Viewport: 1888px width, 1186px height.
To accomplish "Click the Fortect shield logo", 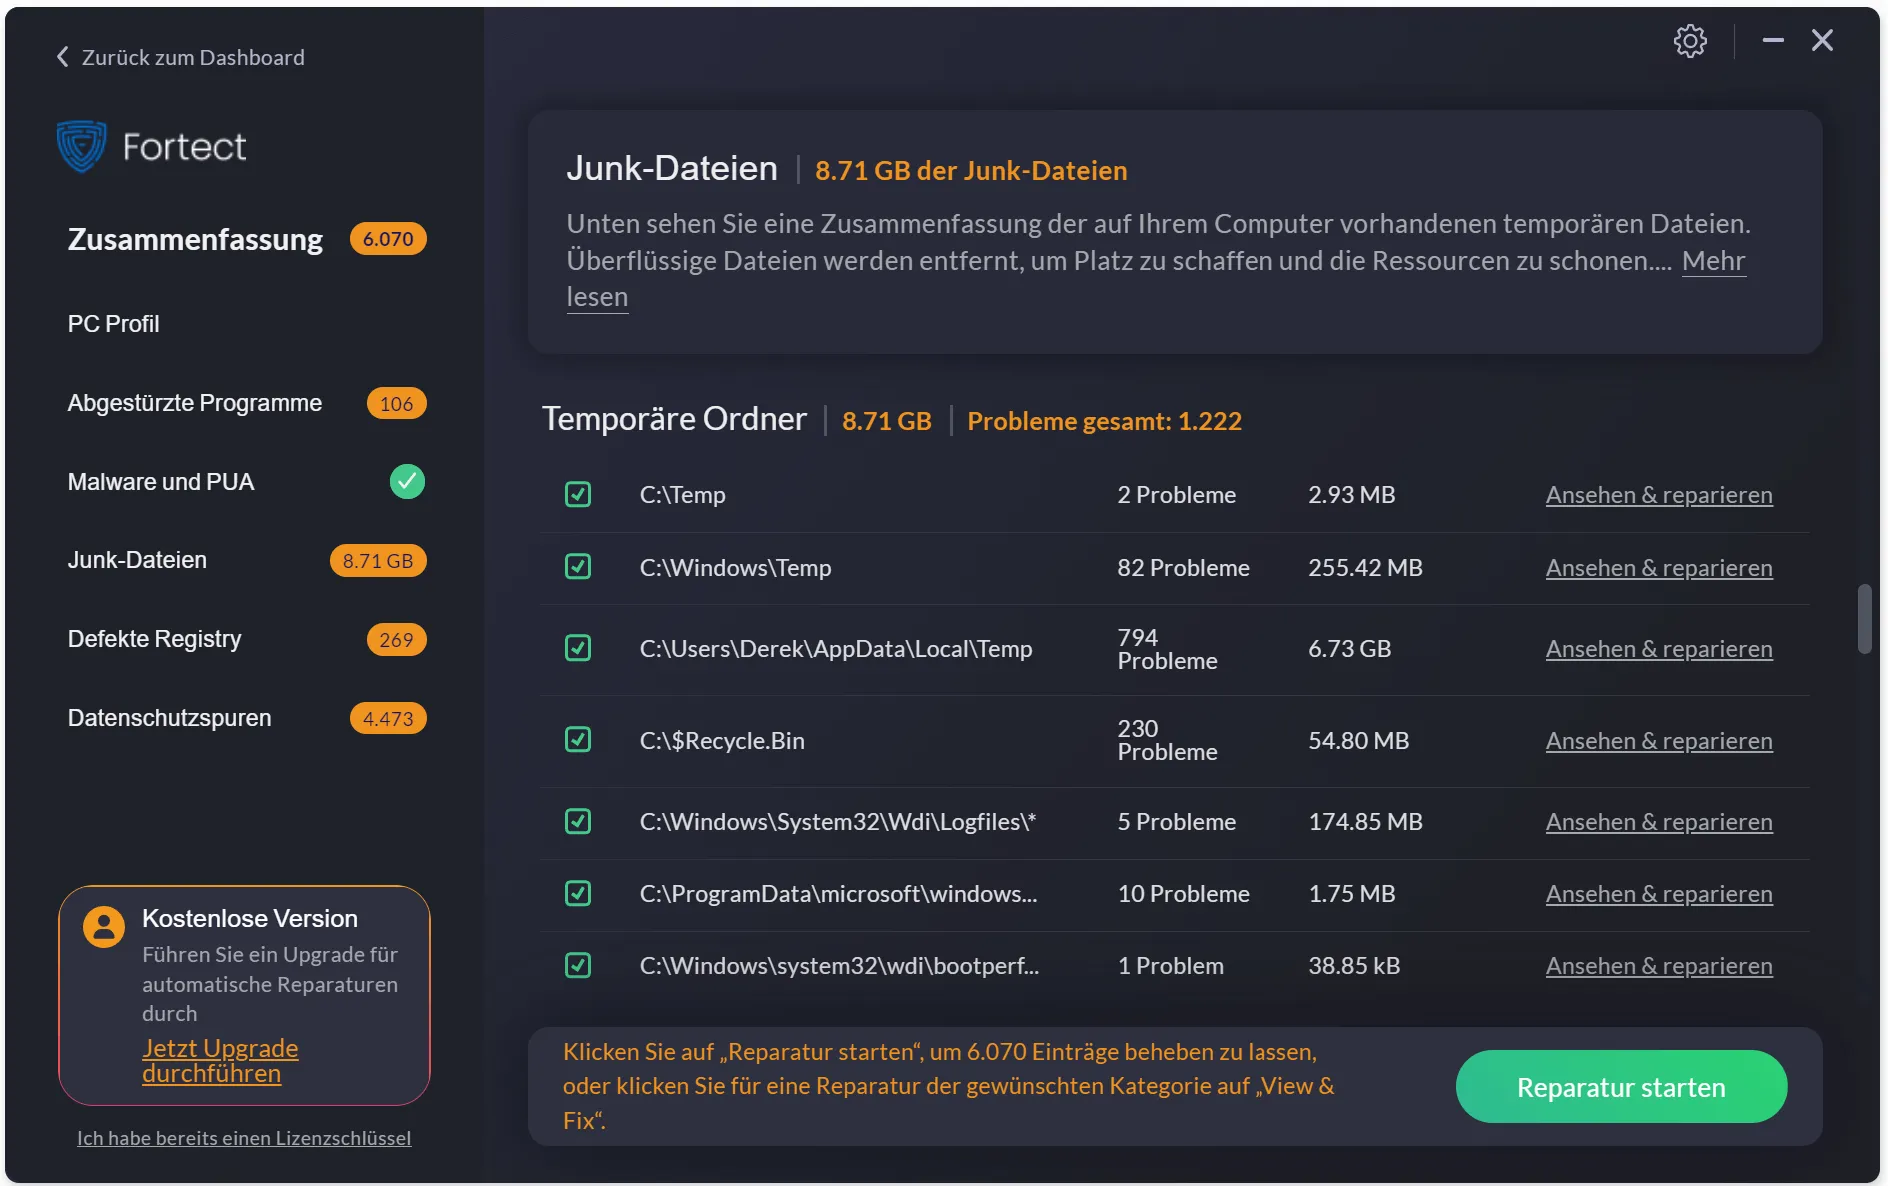I will (81, 147).
